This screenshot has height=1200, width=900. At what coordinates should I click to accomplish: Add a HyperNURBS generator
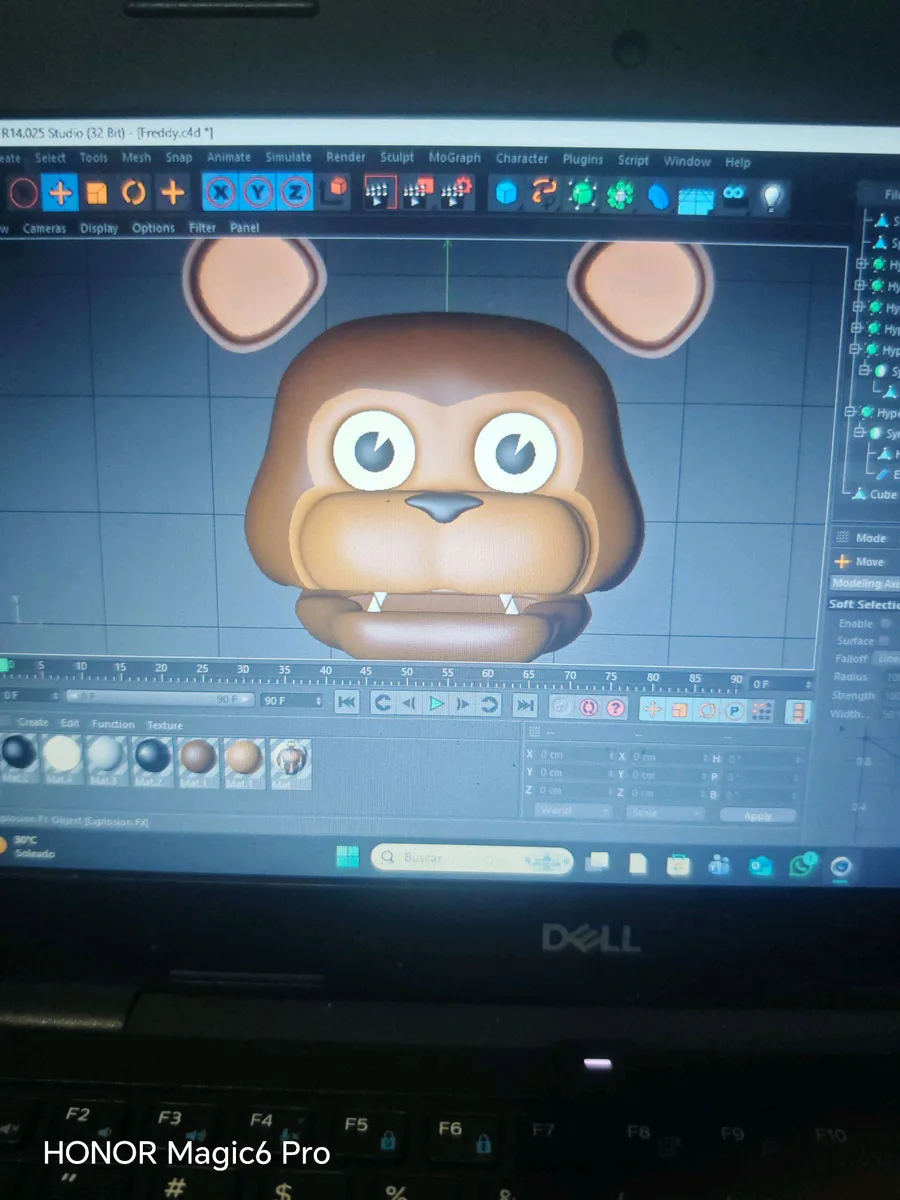(583, 194)
